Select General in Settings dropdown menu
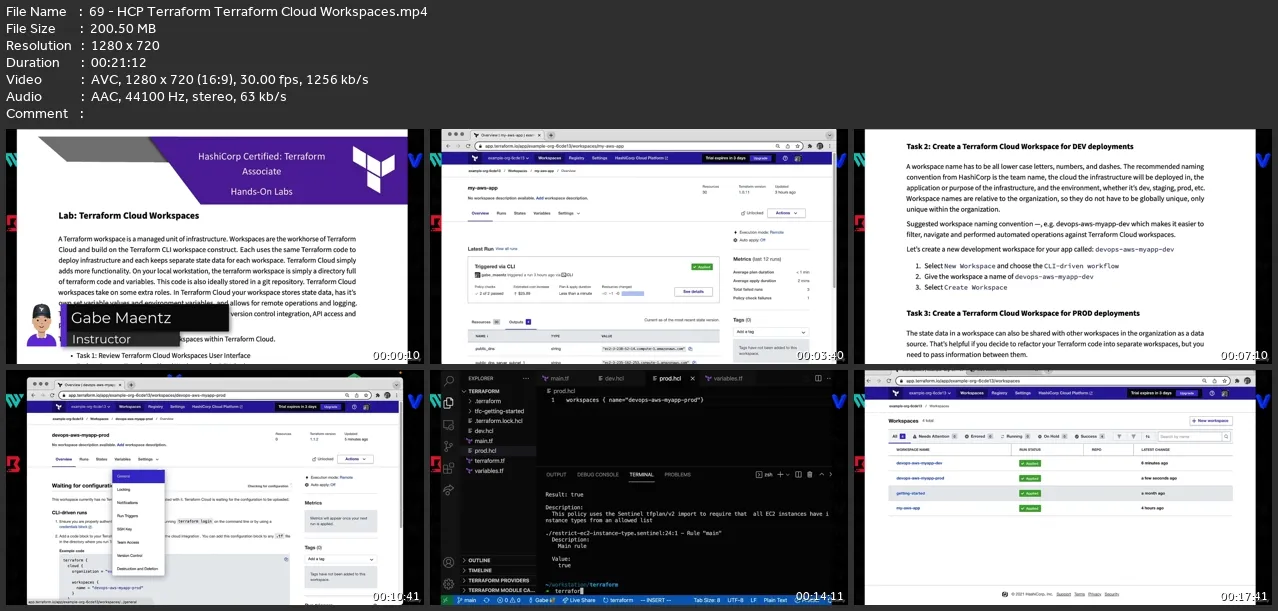This screenshot has width=1278, height=611. (138, 476)
